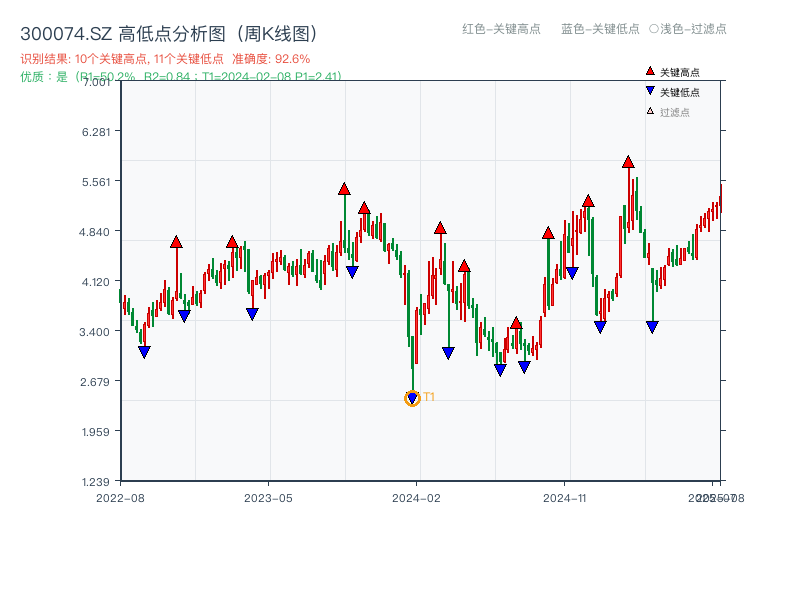Click the 6.281 y-axis label
The height and width of the screenshot is (600, 800).
pyautogui.click(x=96, y=132)
